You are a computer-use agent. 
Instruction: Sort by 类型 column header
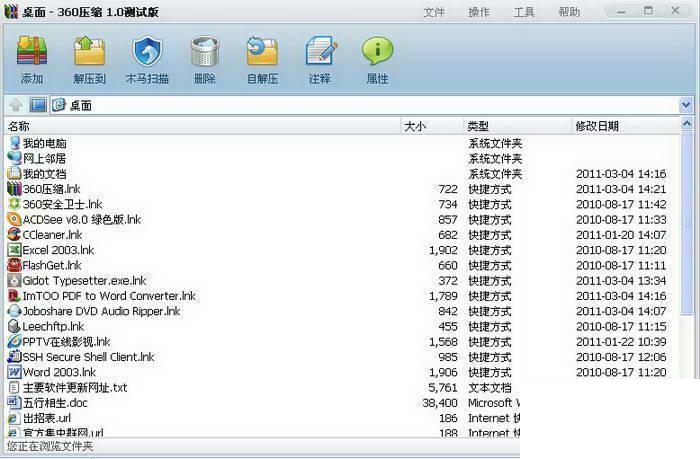518,126
